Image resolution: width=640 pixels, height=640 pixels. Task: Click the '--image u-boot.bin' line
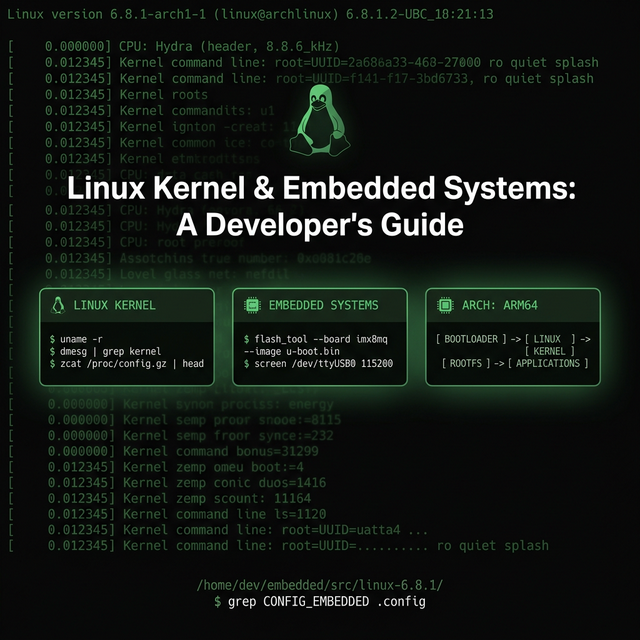(x=291, y=351)
